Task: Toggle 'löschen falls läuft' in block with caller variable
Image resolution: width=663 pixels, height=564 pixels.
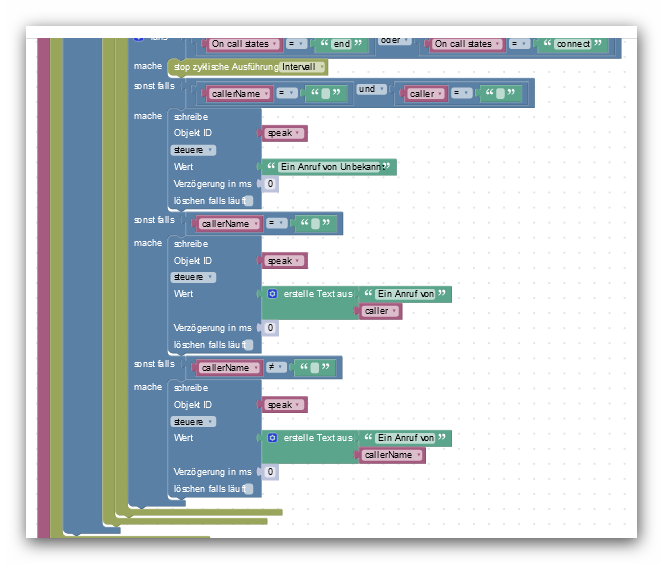Action: [249, 345]
